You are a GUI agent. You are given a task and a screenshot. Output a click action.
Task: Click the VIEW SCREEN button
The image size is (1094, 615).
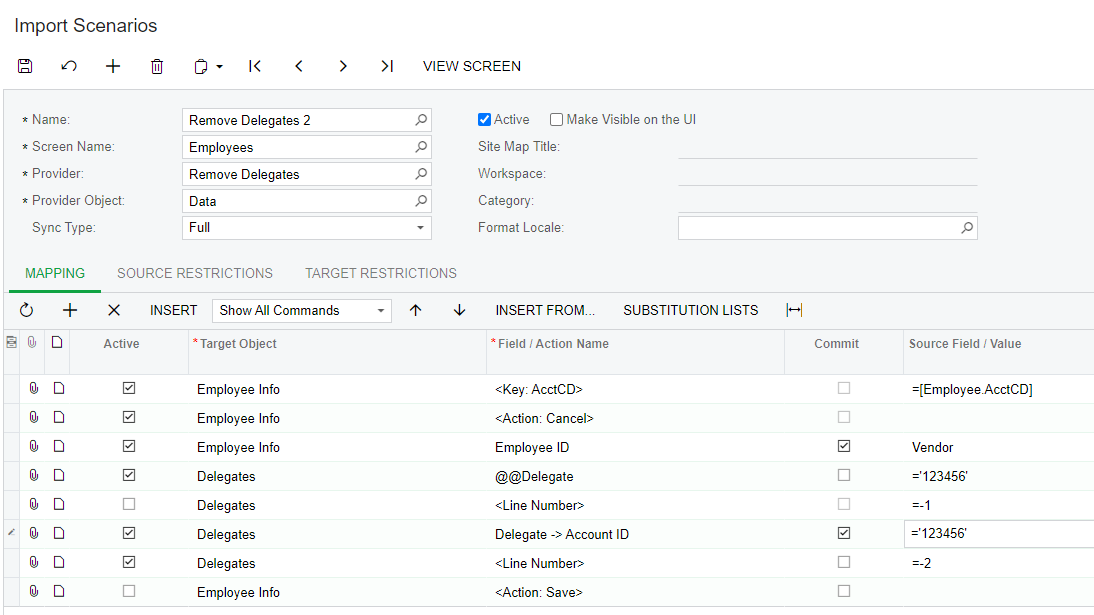[472, 66]
